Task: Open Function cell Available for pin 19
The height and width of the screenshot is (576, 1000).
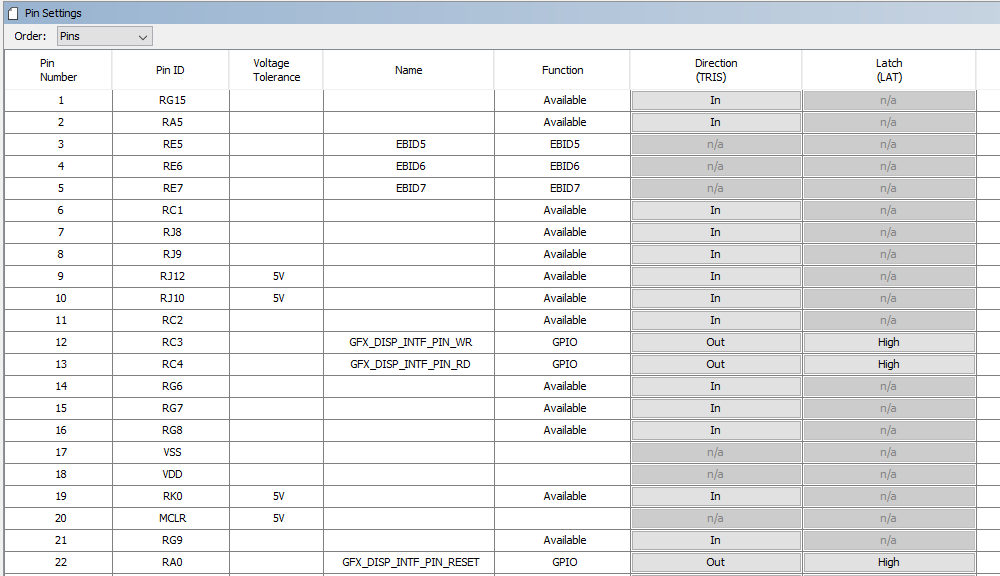Action: tap(563, 496)
